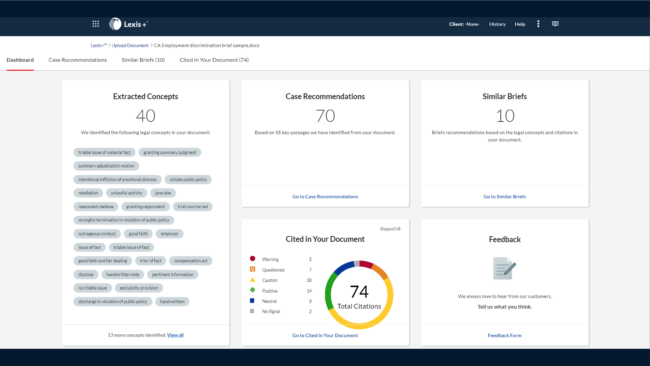The height and width of the screenshot is (366, 650).
Task: Click the orange Questioned signal icon
Action: (252, 269)
